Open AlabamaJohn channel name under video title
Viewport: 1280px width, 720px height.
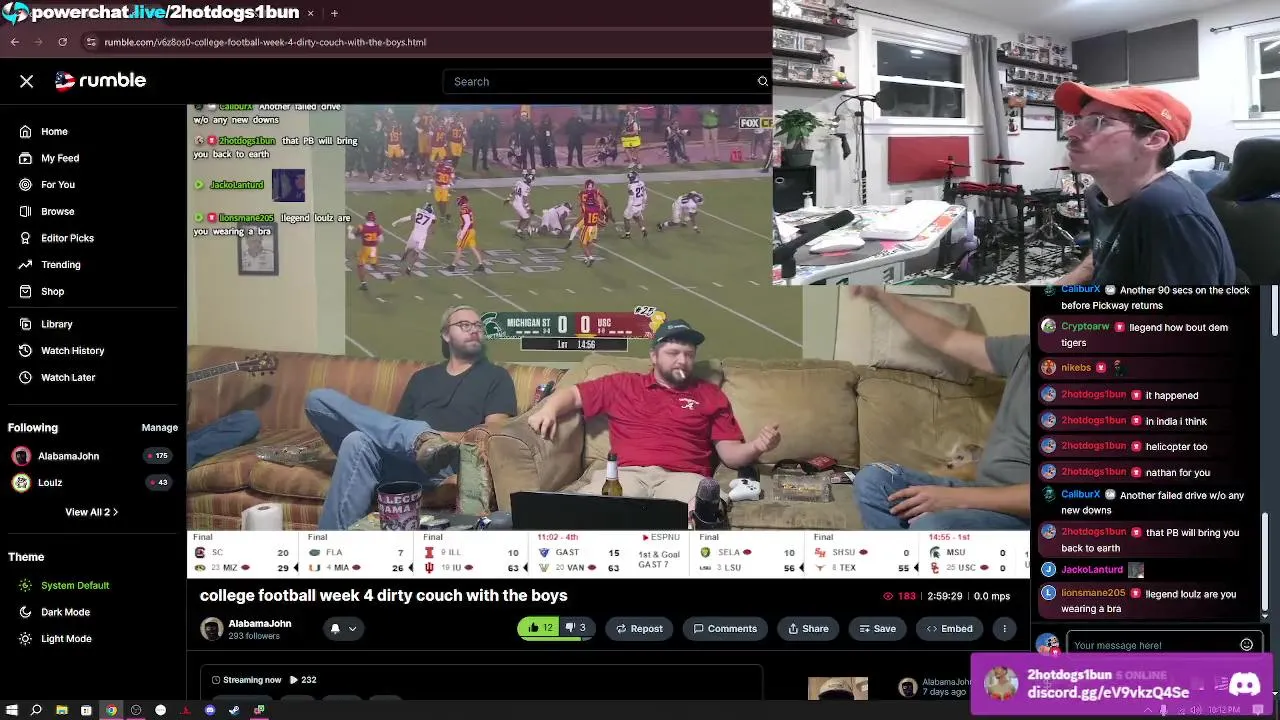point(260,623)
